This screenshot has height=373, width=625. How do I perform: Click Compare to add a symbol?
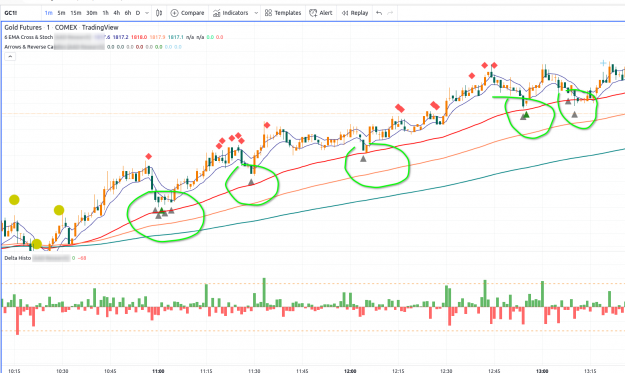187,13
